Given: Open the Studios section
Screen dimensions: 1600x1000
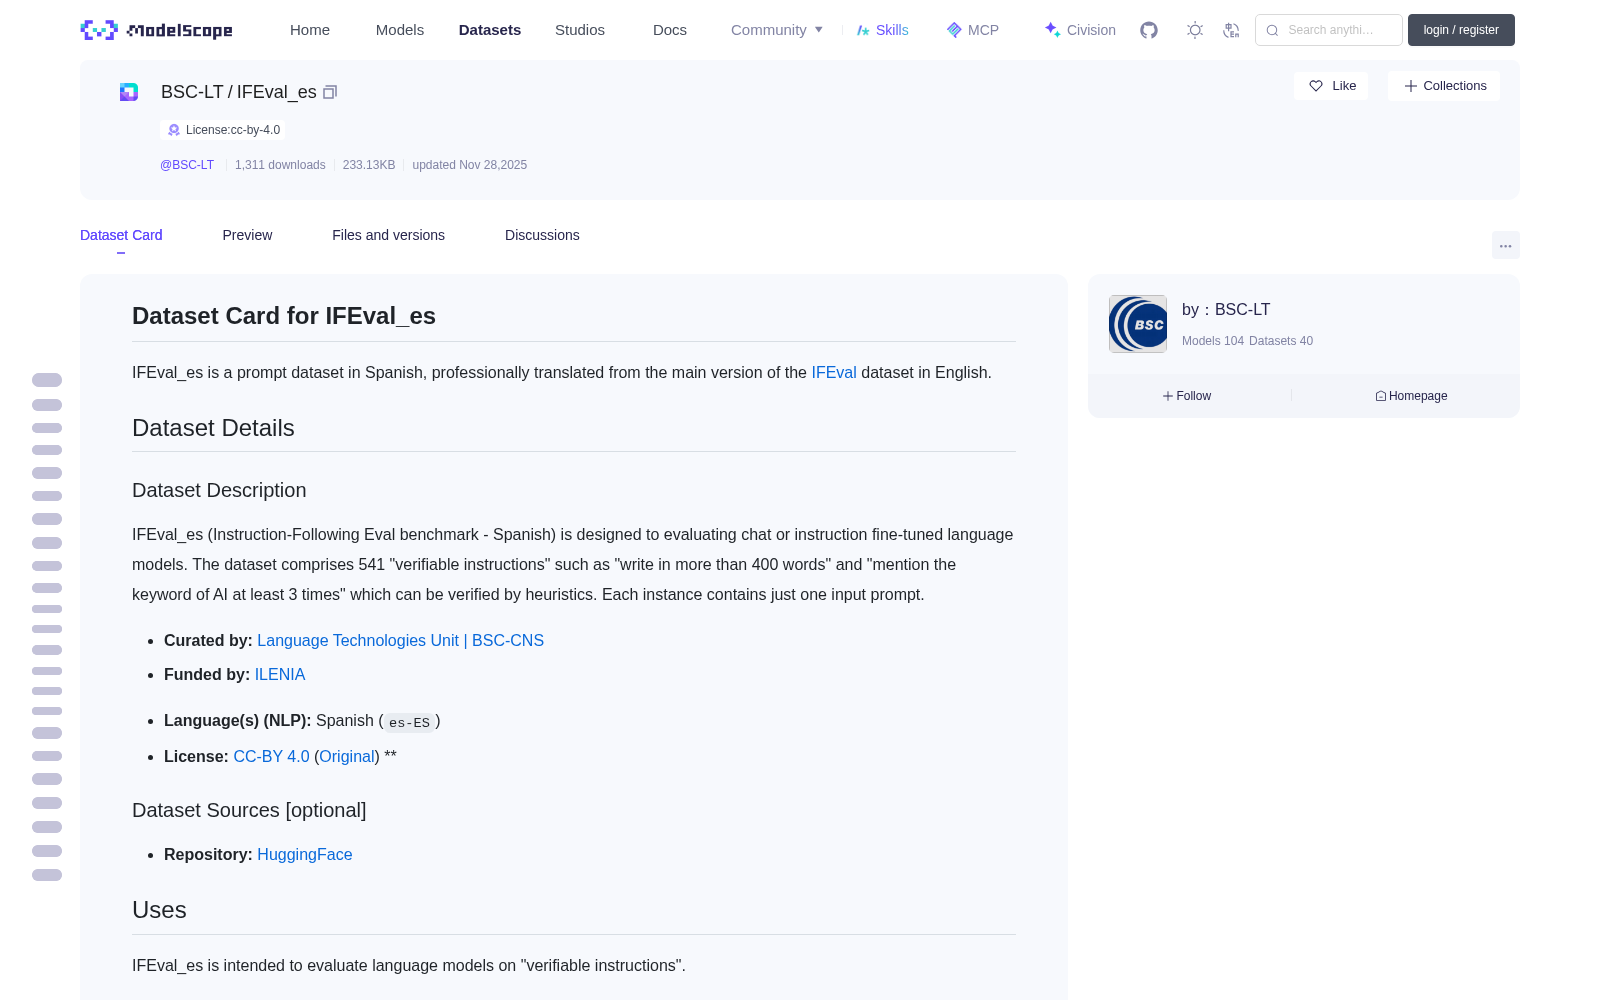Looking at the screenshot, I should 580,30.
